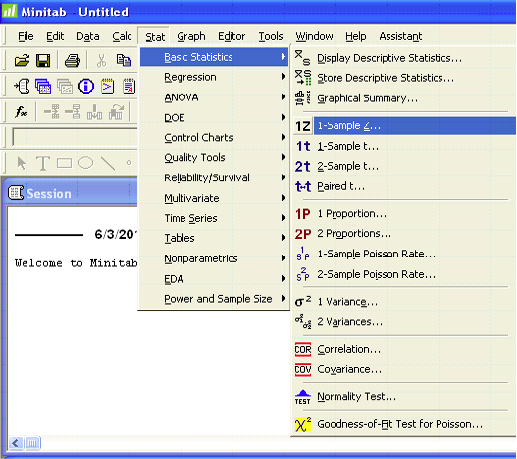Choose 2-Sample t menu entry

(404, 166)
